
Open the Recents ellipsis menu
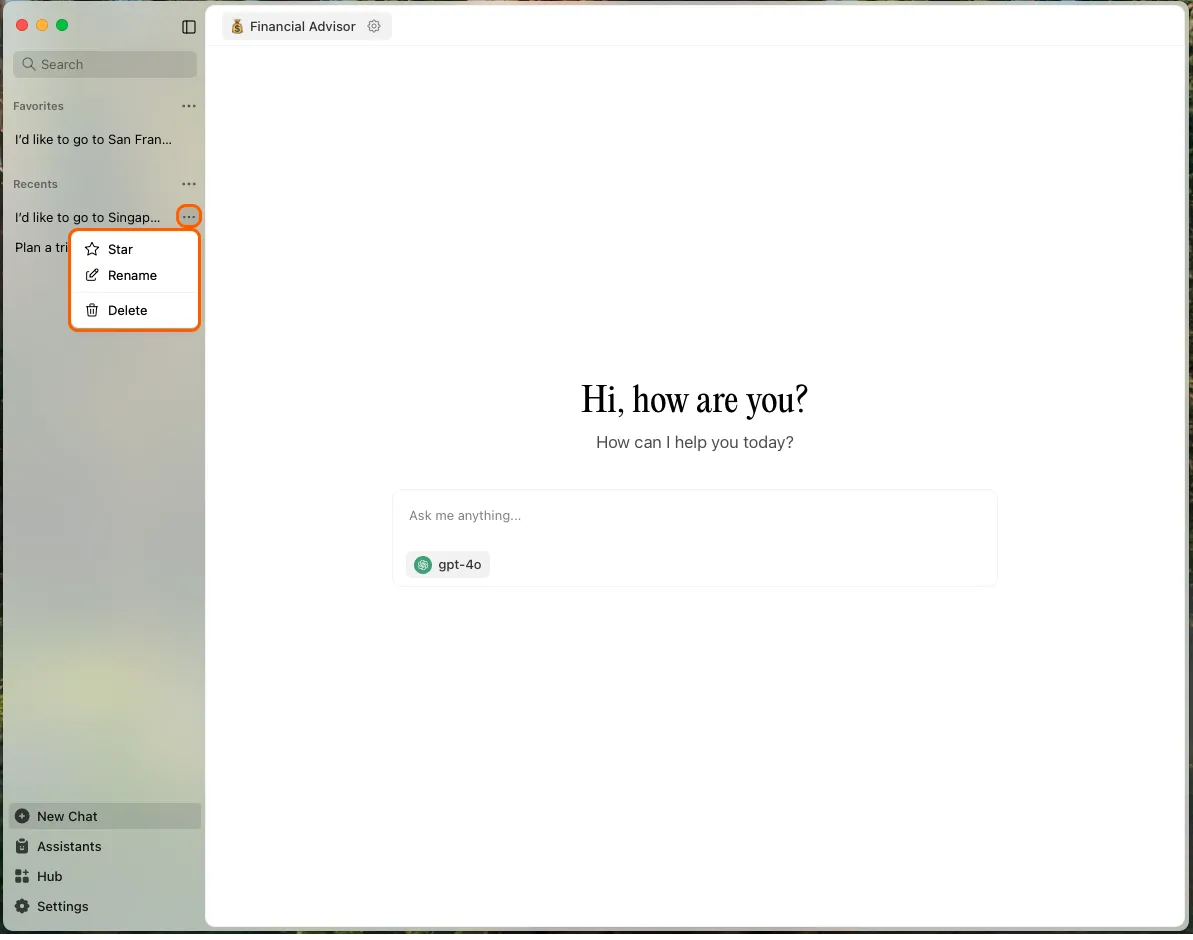click(189, 184)
